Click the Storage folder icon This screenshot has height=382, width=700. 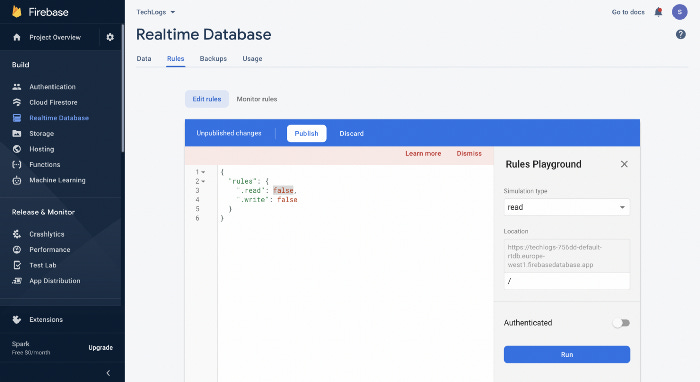17,133
